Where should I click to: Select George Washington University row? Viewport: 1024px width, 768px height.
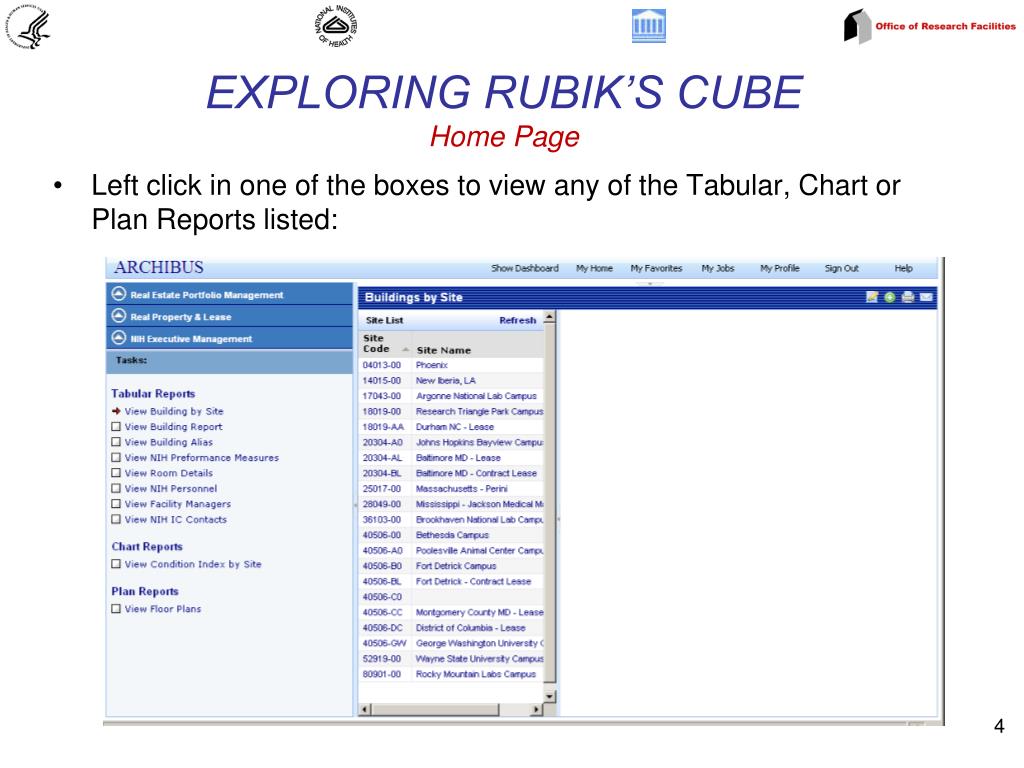[451, 643]
